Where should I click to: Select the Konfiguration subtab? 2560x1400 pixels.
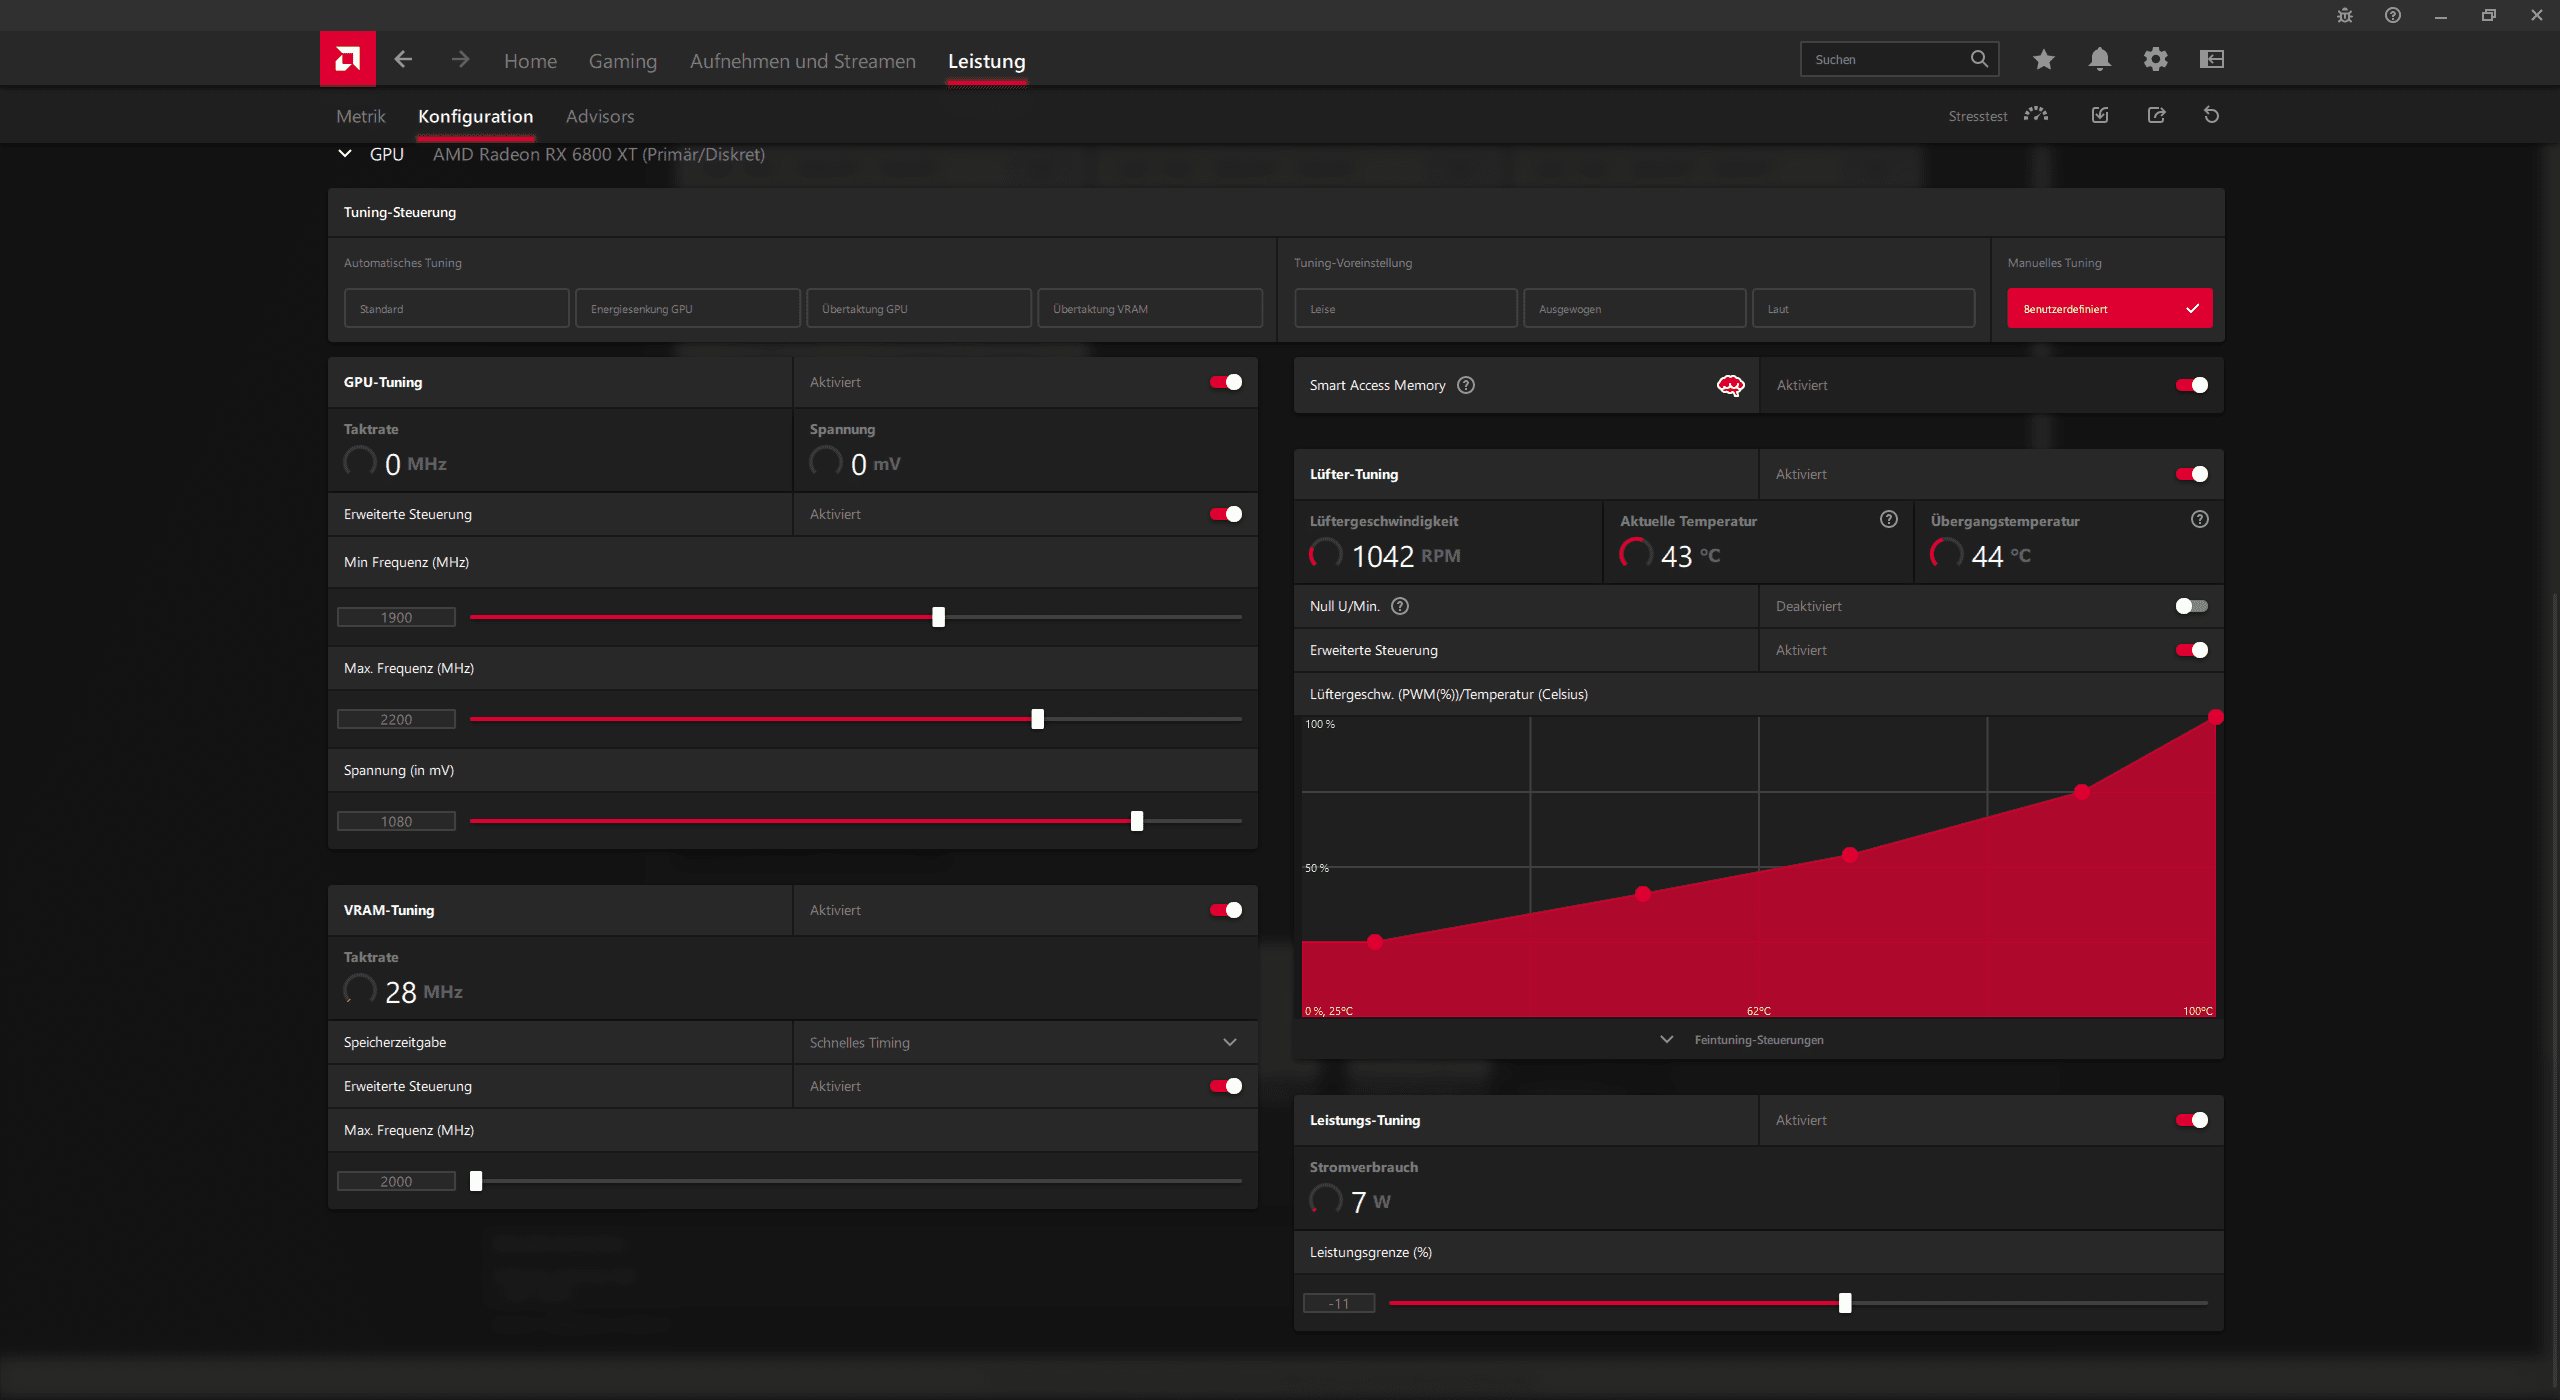point(475,116)
